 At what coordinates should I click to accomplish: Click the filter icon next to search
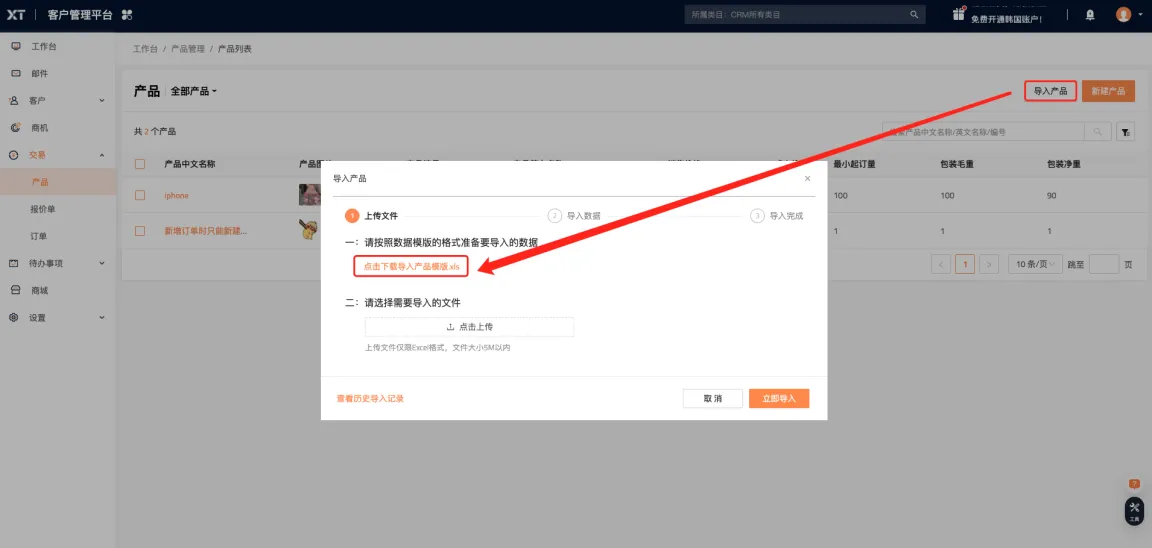point(1125,132)
